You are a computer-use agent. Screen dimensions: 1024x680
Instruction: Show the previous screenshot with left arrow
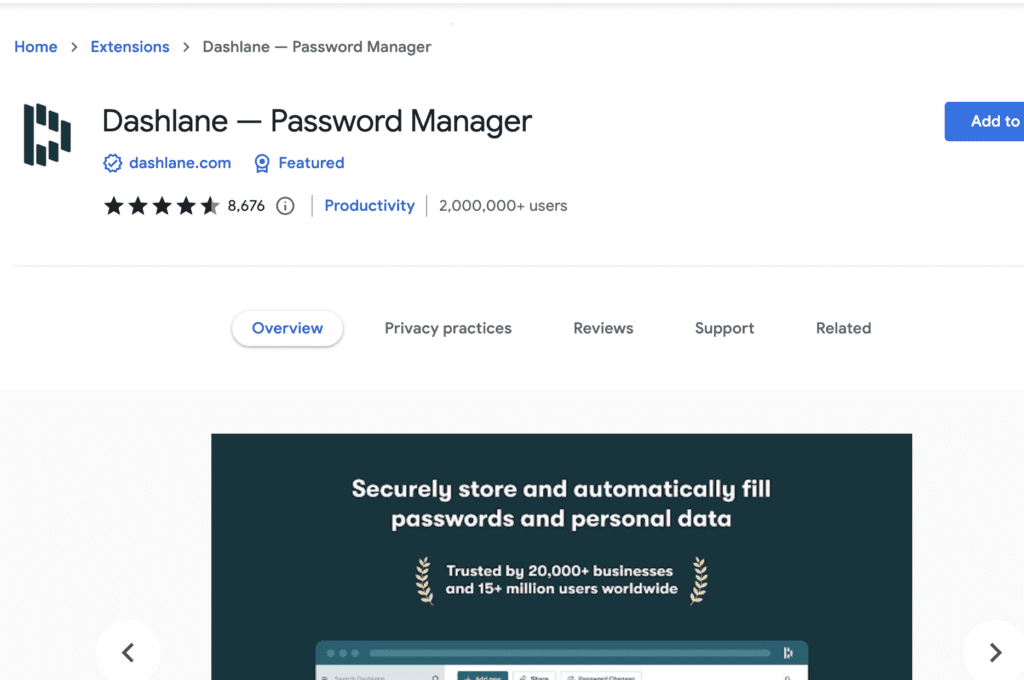click(128, 652)
